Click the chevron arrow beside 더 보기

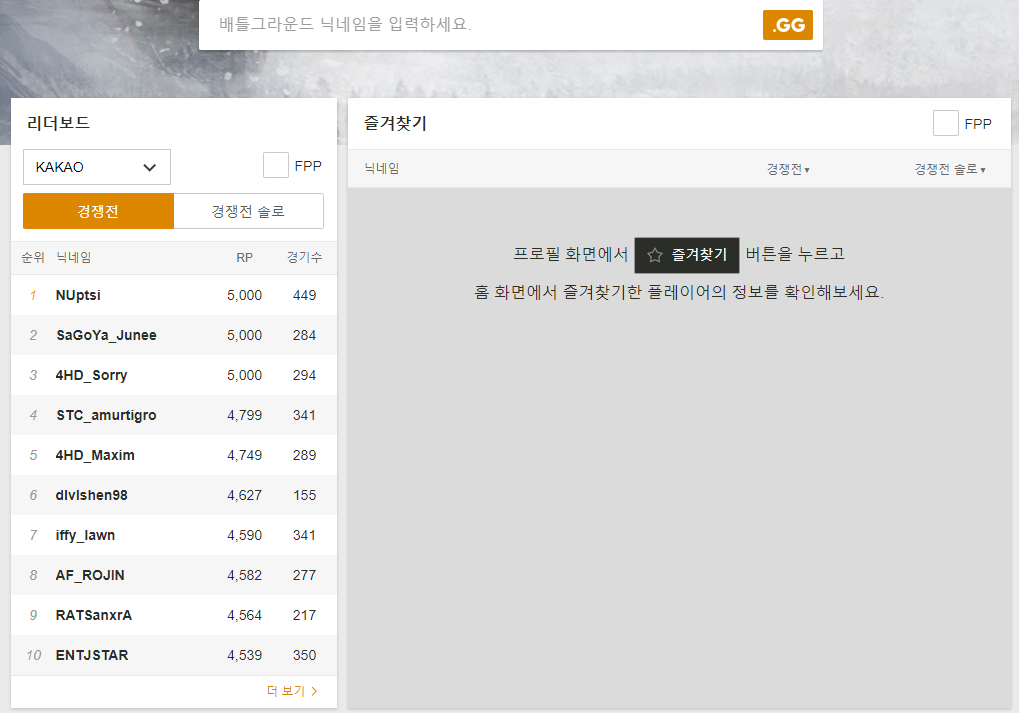coord(315,691)
